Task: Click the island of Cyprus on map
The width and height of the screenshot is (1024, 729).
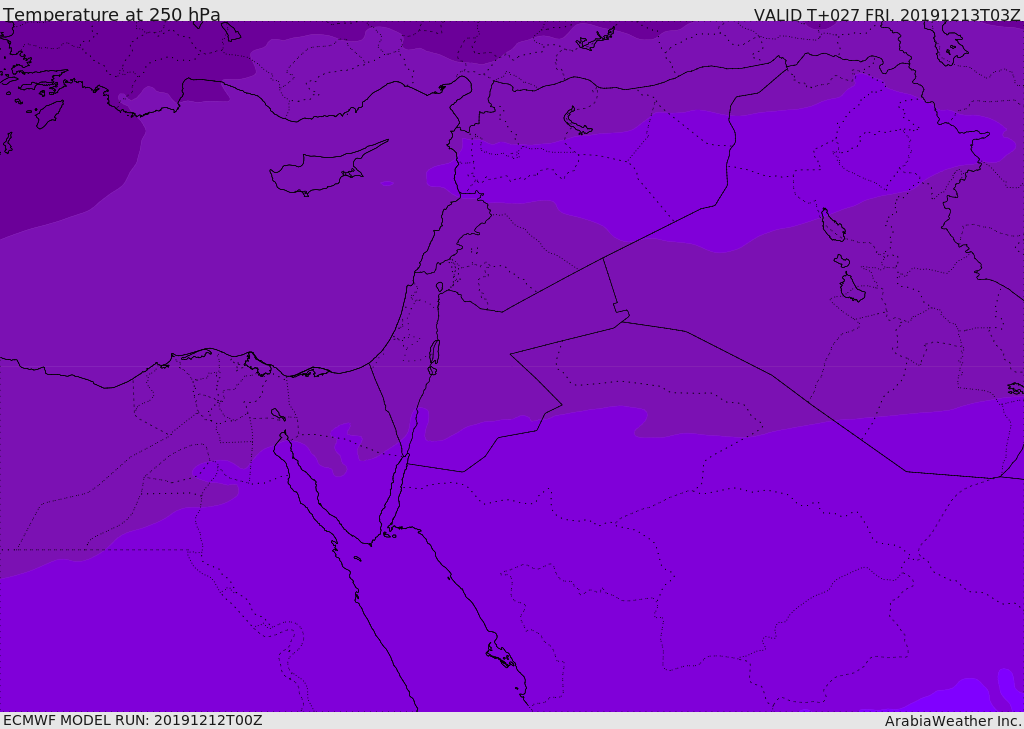Action: click(328, 168)
